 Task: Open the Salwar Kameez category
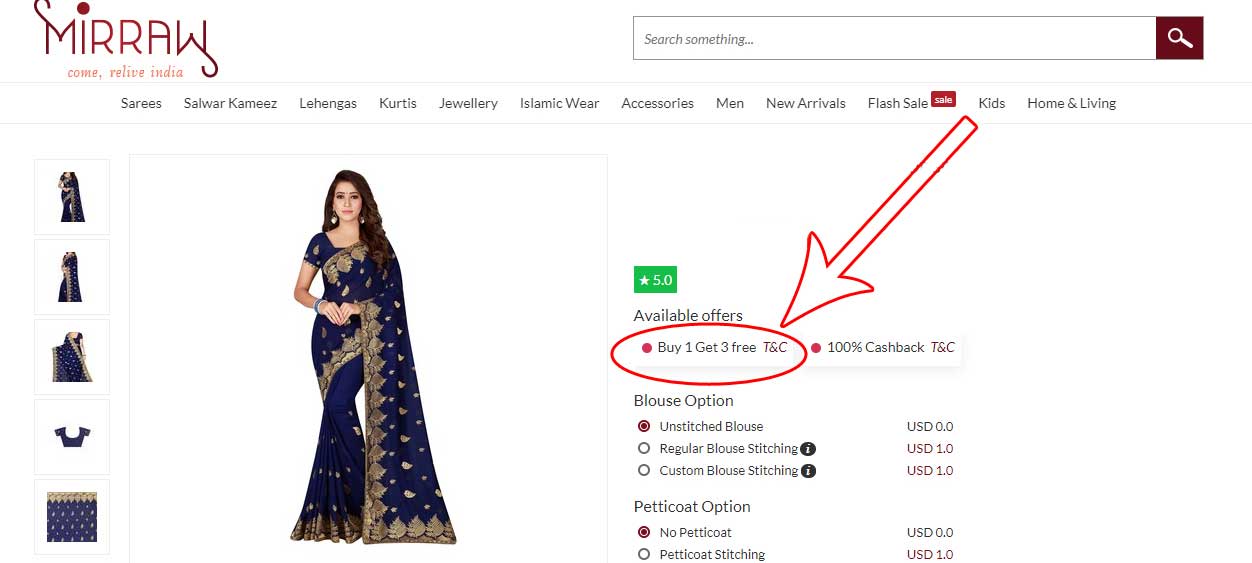click(230, 103)
